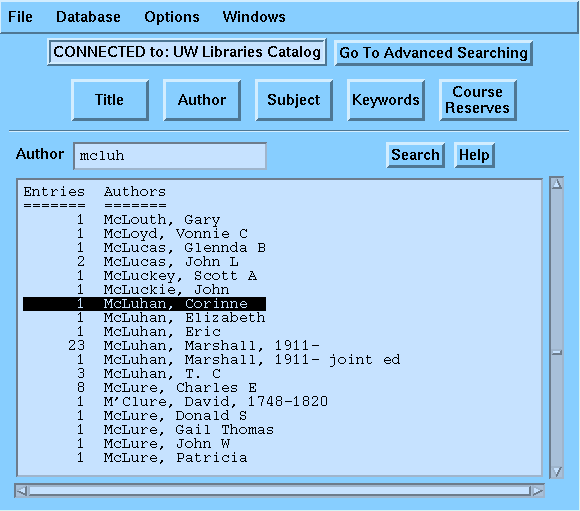This screenshot has width=580, height=511.
Task: Click the horizontal scrollbar bar
Action: coord(280,491)
